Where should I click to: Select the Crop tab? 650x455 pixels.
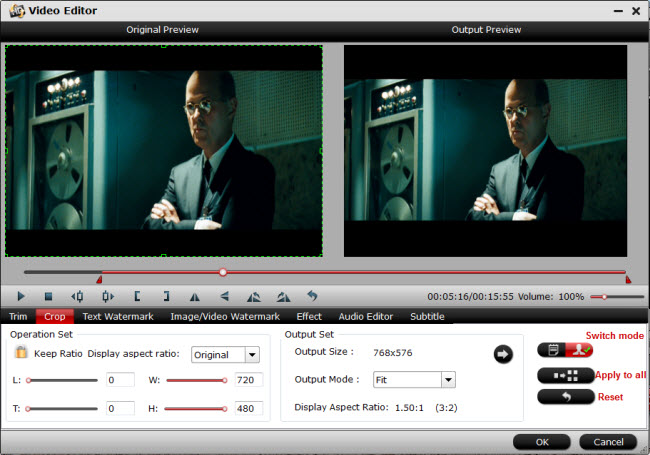[55, 317]
